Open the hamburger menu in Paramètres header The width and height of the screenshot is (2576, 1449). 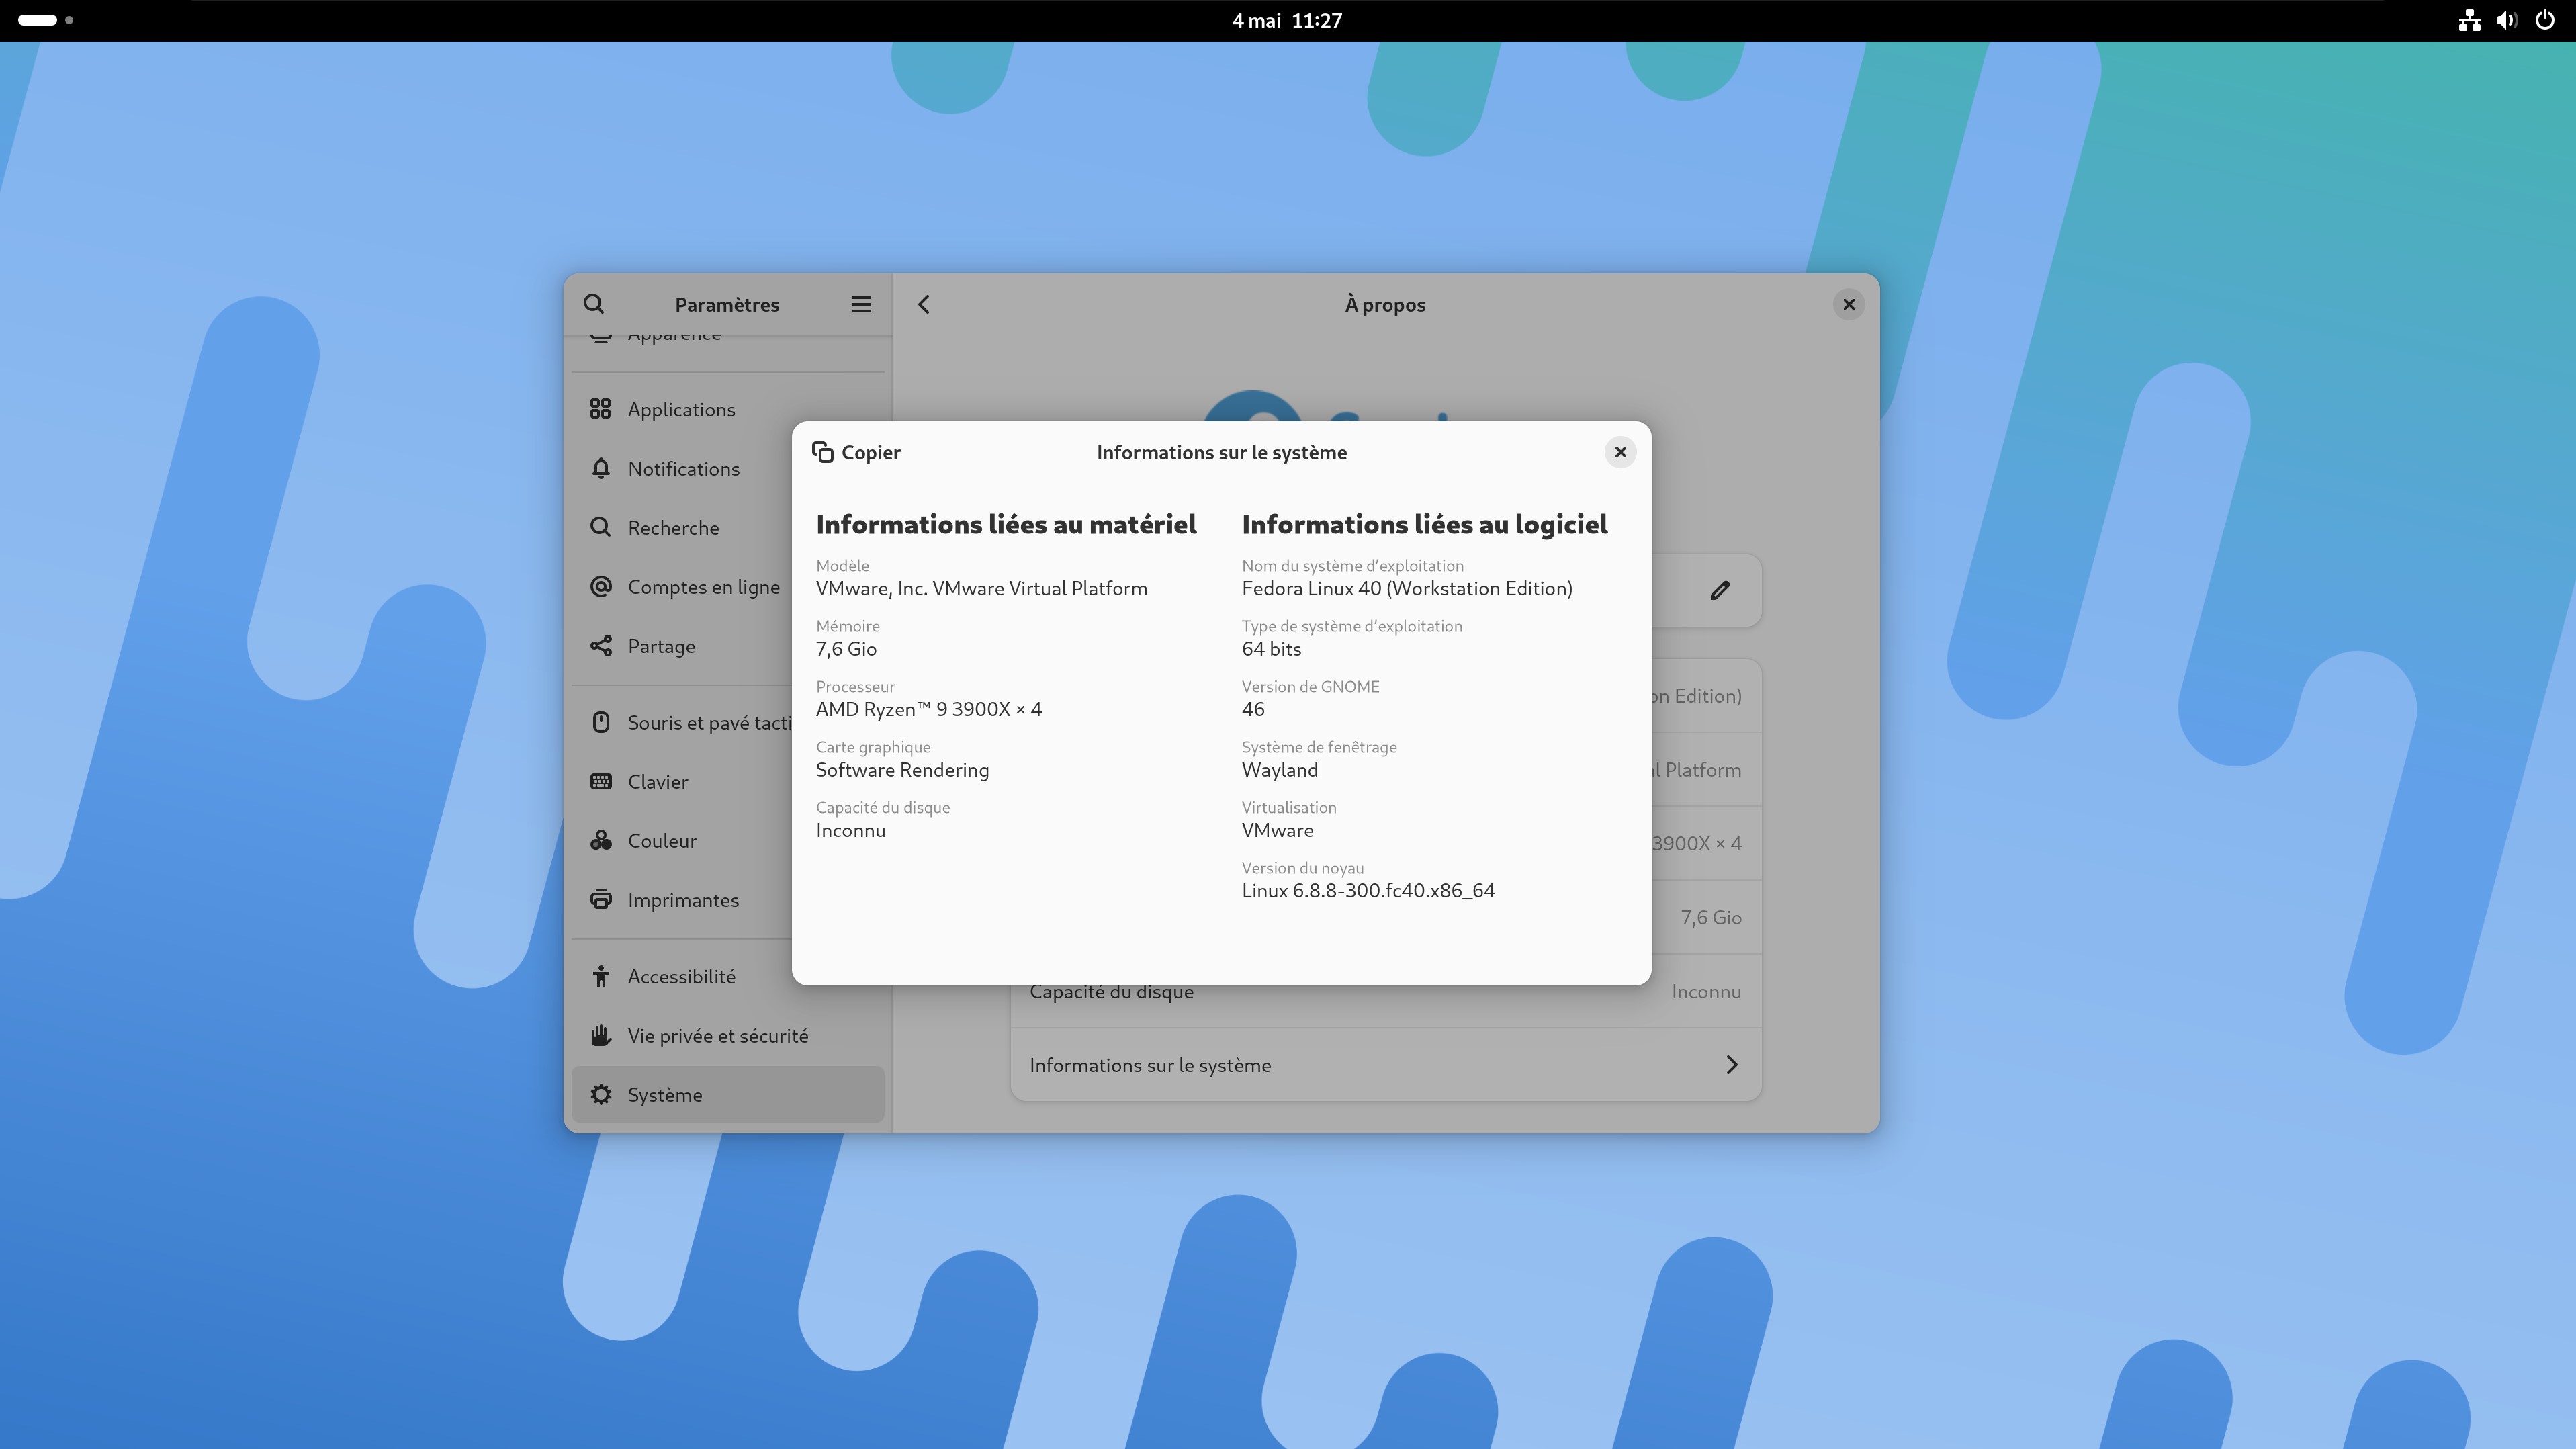[861, 304]
